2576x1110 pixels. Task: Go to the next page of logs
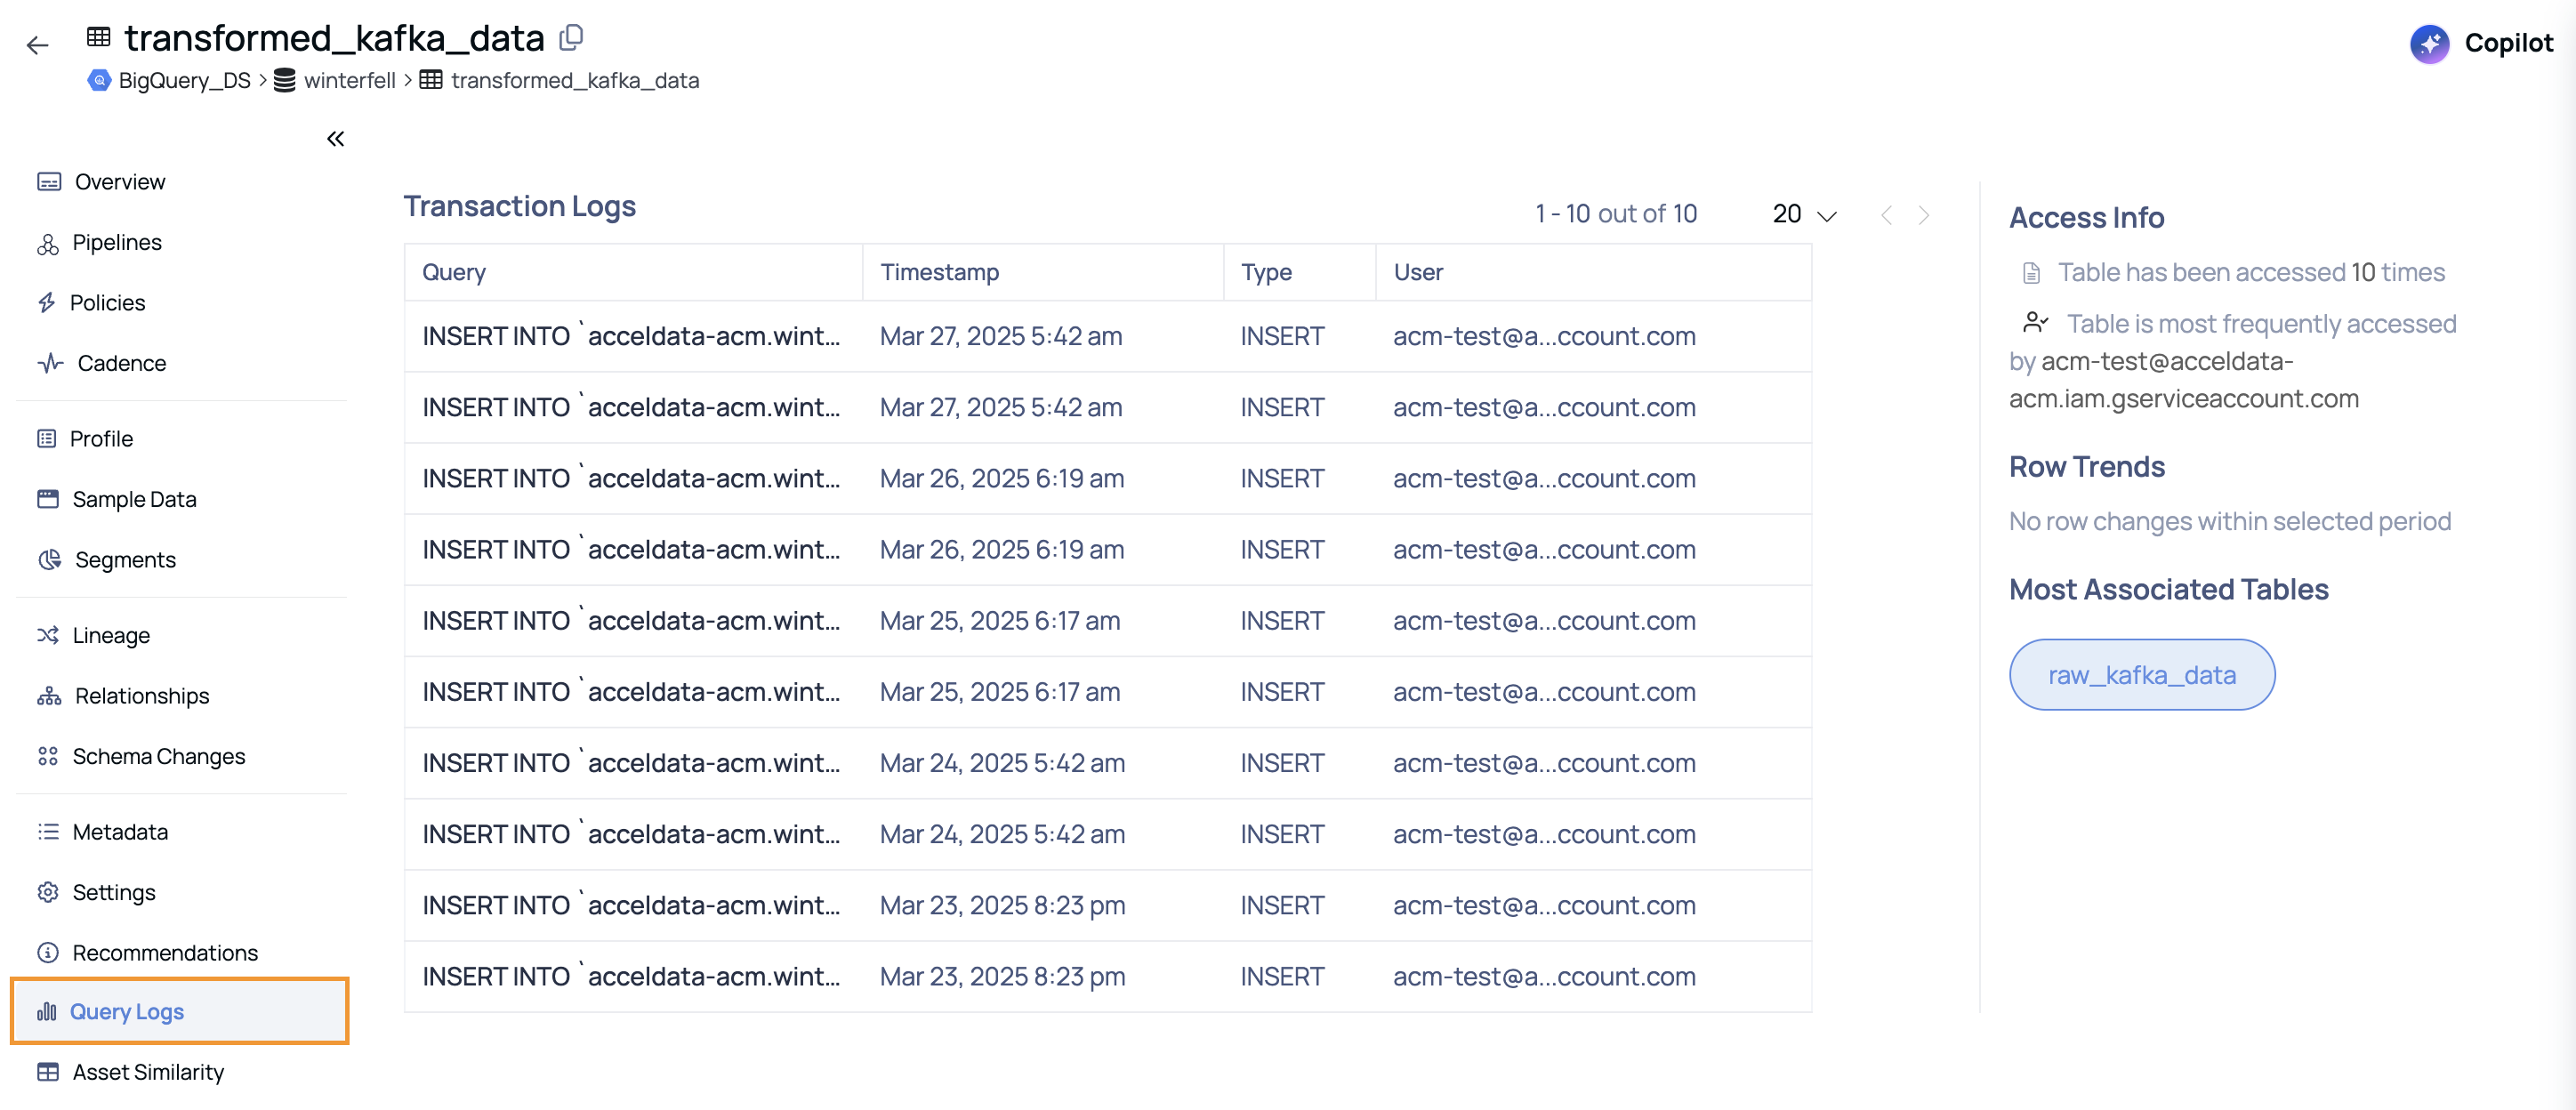point(1924,215)
